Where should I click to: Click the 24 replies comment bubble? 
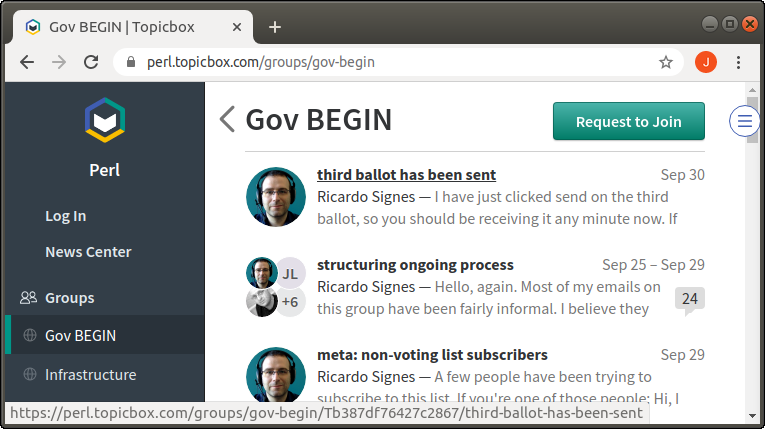[x=688, y=299]
